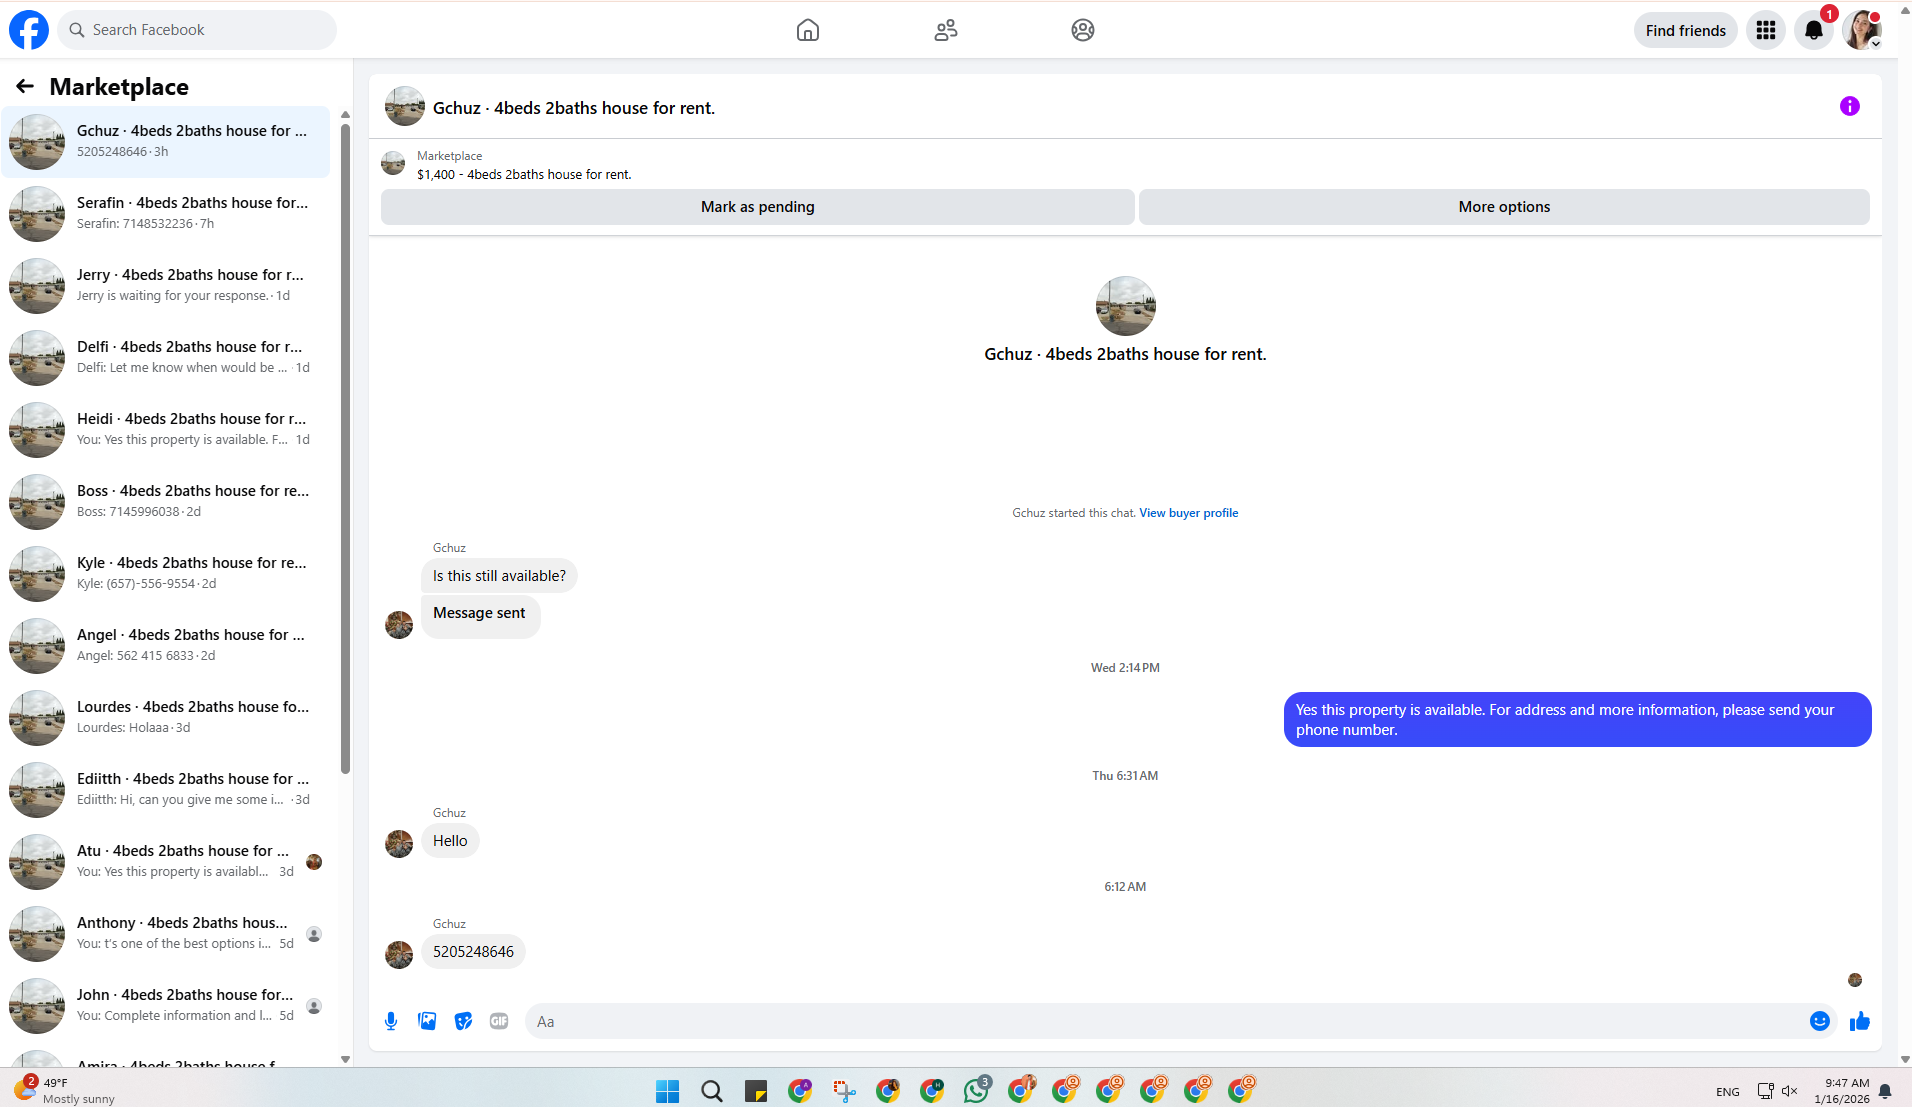Open the weather widget in taskbar
Image resolution: width=1912 pixels, height=1107 pixels.
65,1090
